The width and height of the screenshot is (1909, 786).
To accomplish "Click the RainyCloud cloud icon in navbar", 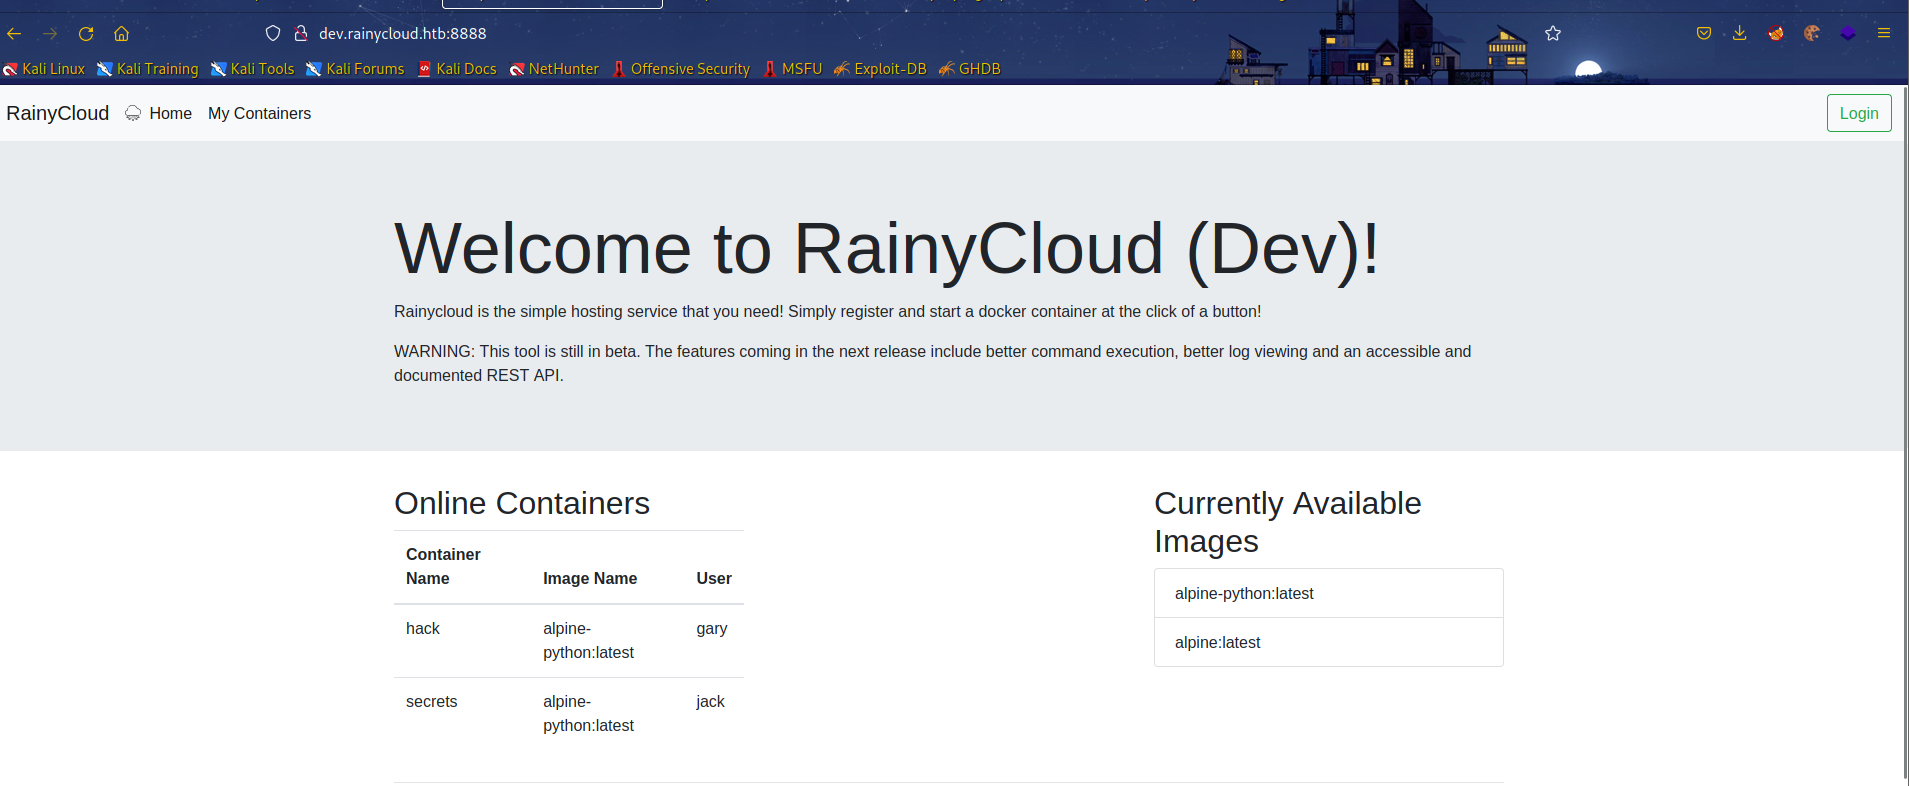I will tap(133, 113).
